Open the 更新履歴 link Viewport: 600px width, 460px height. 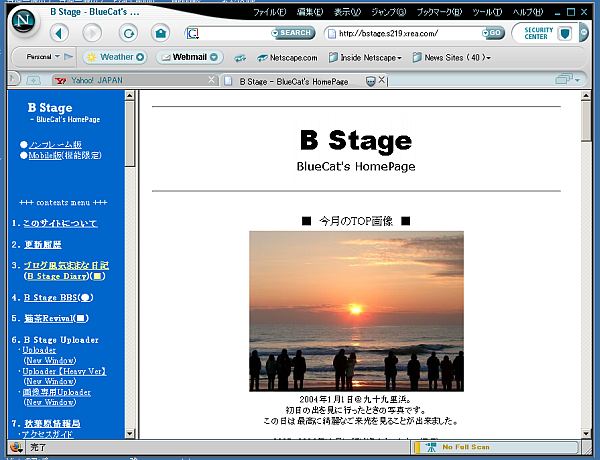point(43,245)
